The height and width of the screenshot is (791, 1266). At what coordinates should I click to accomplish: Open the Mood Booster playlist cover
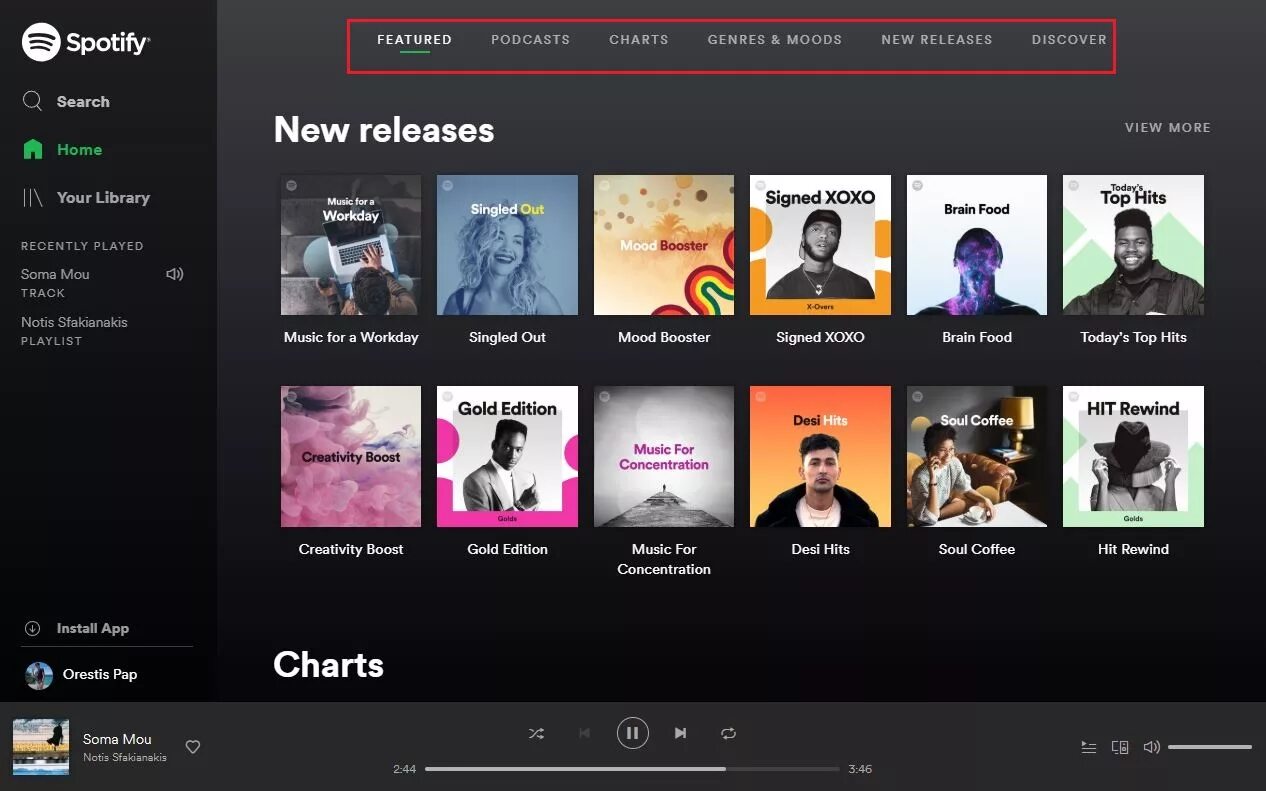(664, 245)
